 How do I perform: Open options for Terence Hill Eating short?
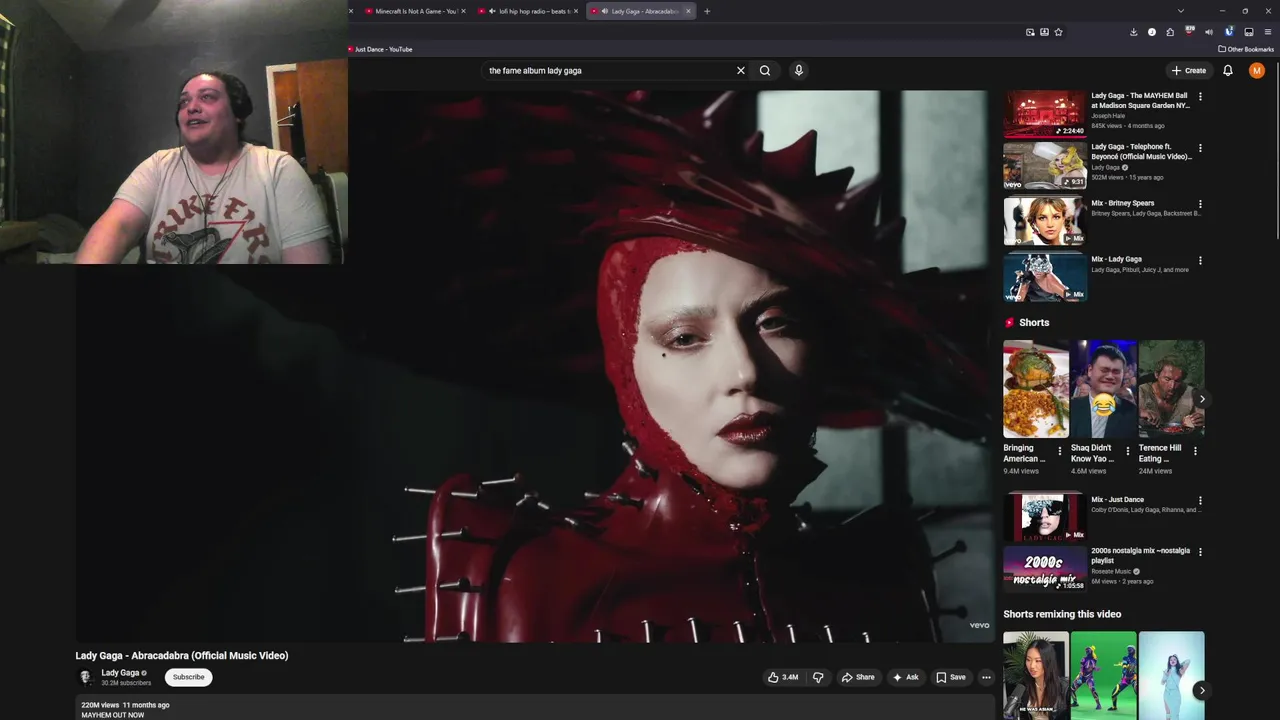(x=1195, y=451)
